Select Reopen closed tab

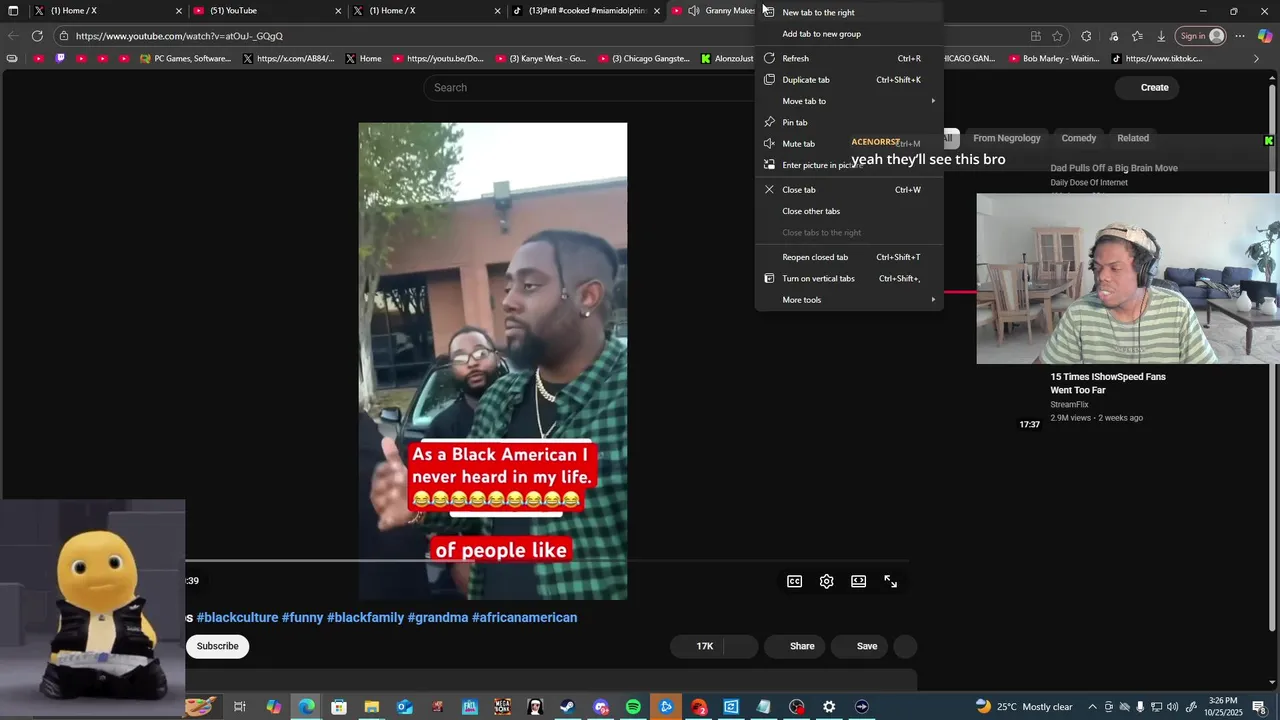pyautogui.click(x=849, y=257)
